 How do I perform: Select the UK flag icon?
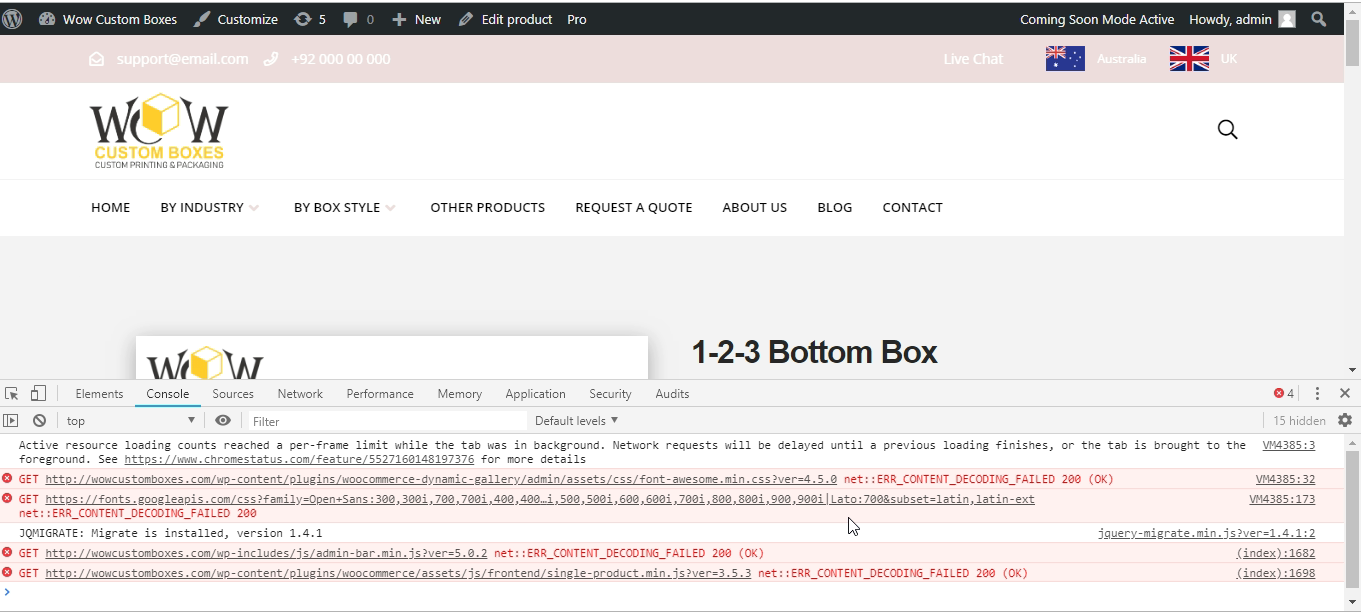click(1189, 59)
